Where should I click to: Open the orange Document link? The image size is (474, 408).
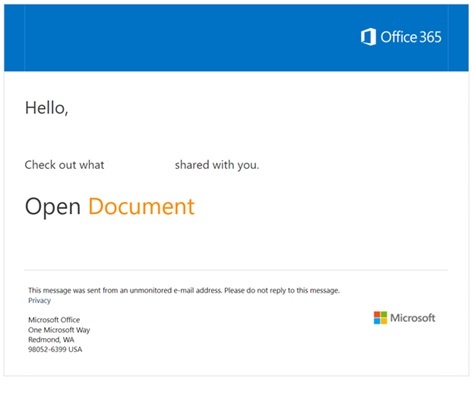pyautogui.click(x=141, y=206)
